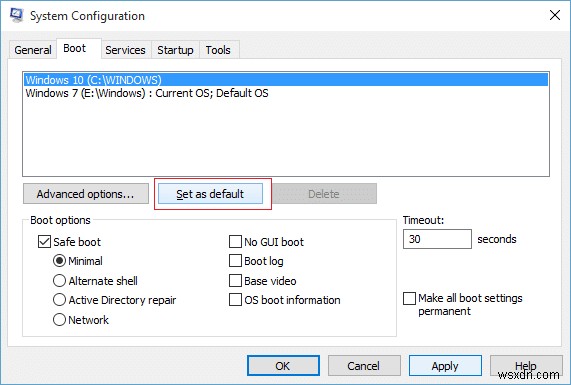Click Set as default button
Viewport: 571px width, 385px height.
click(210, 193)
